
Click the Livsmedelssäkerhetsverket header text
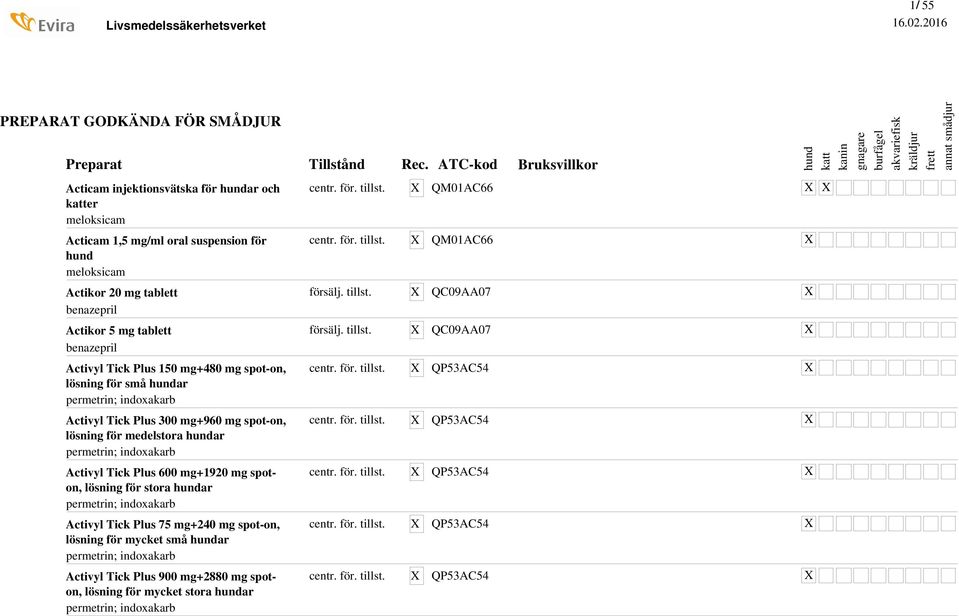coord(186,25)
